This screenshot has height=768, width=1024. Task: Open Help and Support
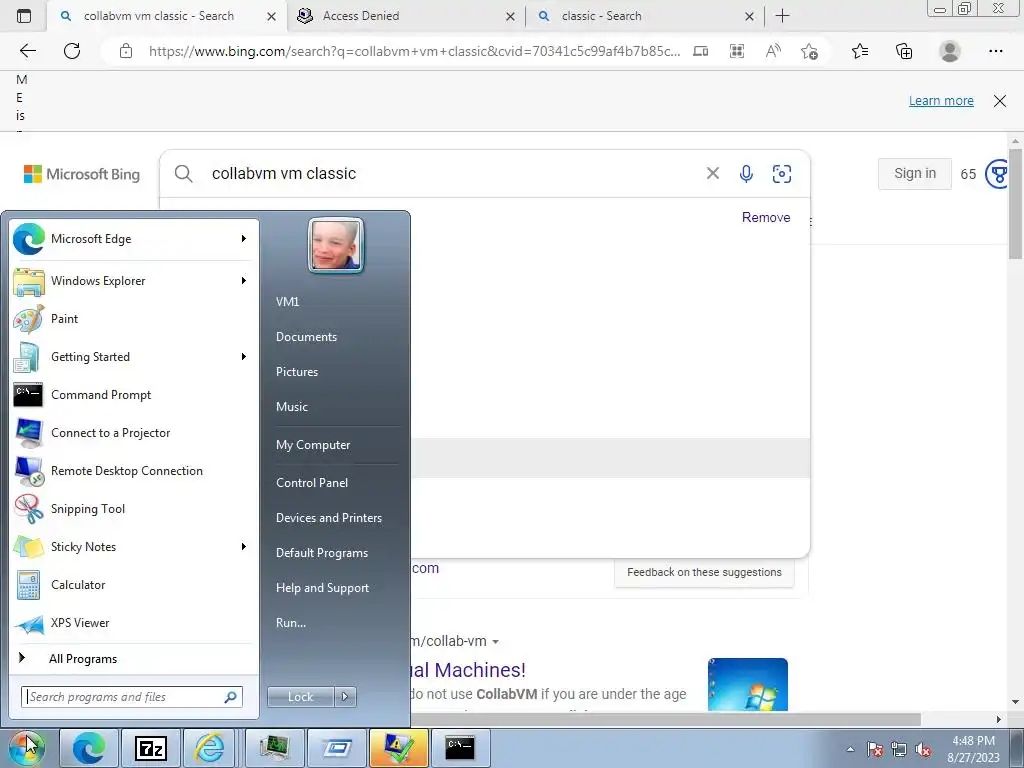pyautogui.click(x=323, y=588)
